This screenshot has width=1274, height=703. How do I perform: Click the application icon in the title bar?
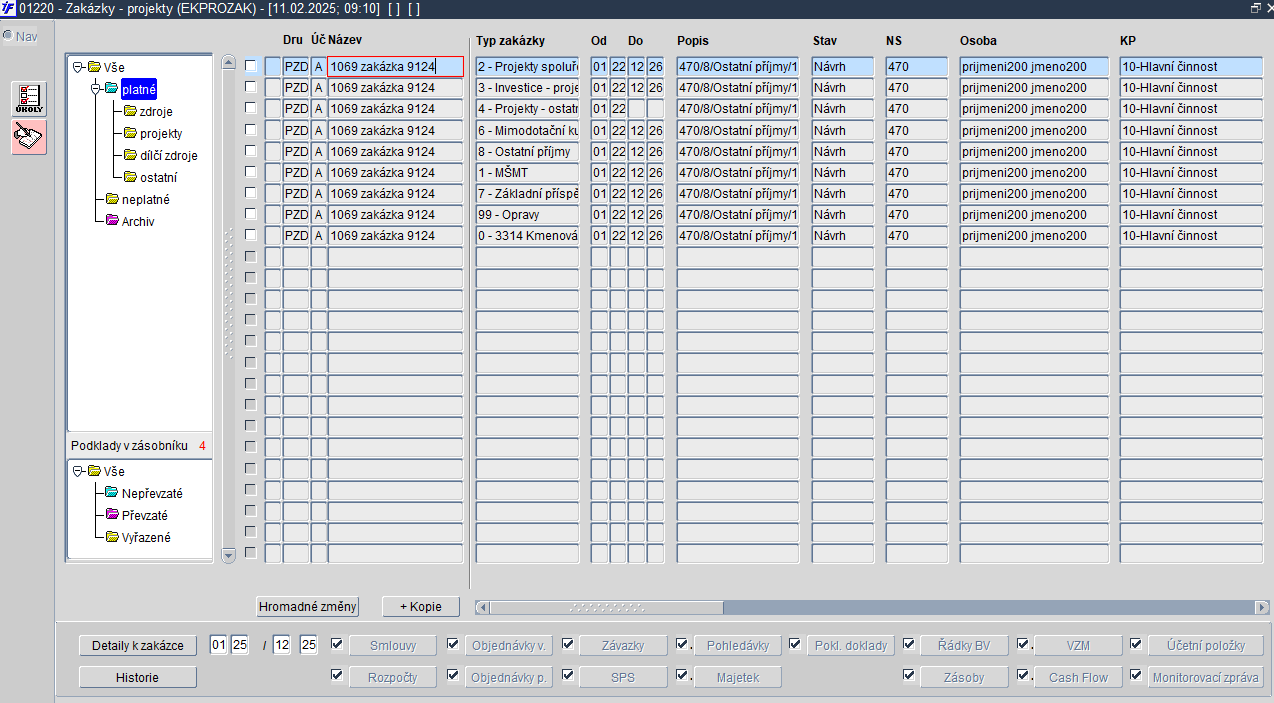tap(8, 7)
